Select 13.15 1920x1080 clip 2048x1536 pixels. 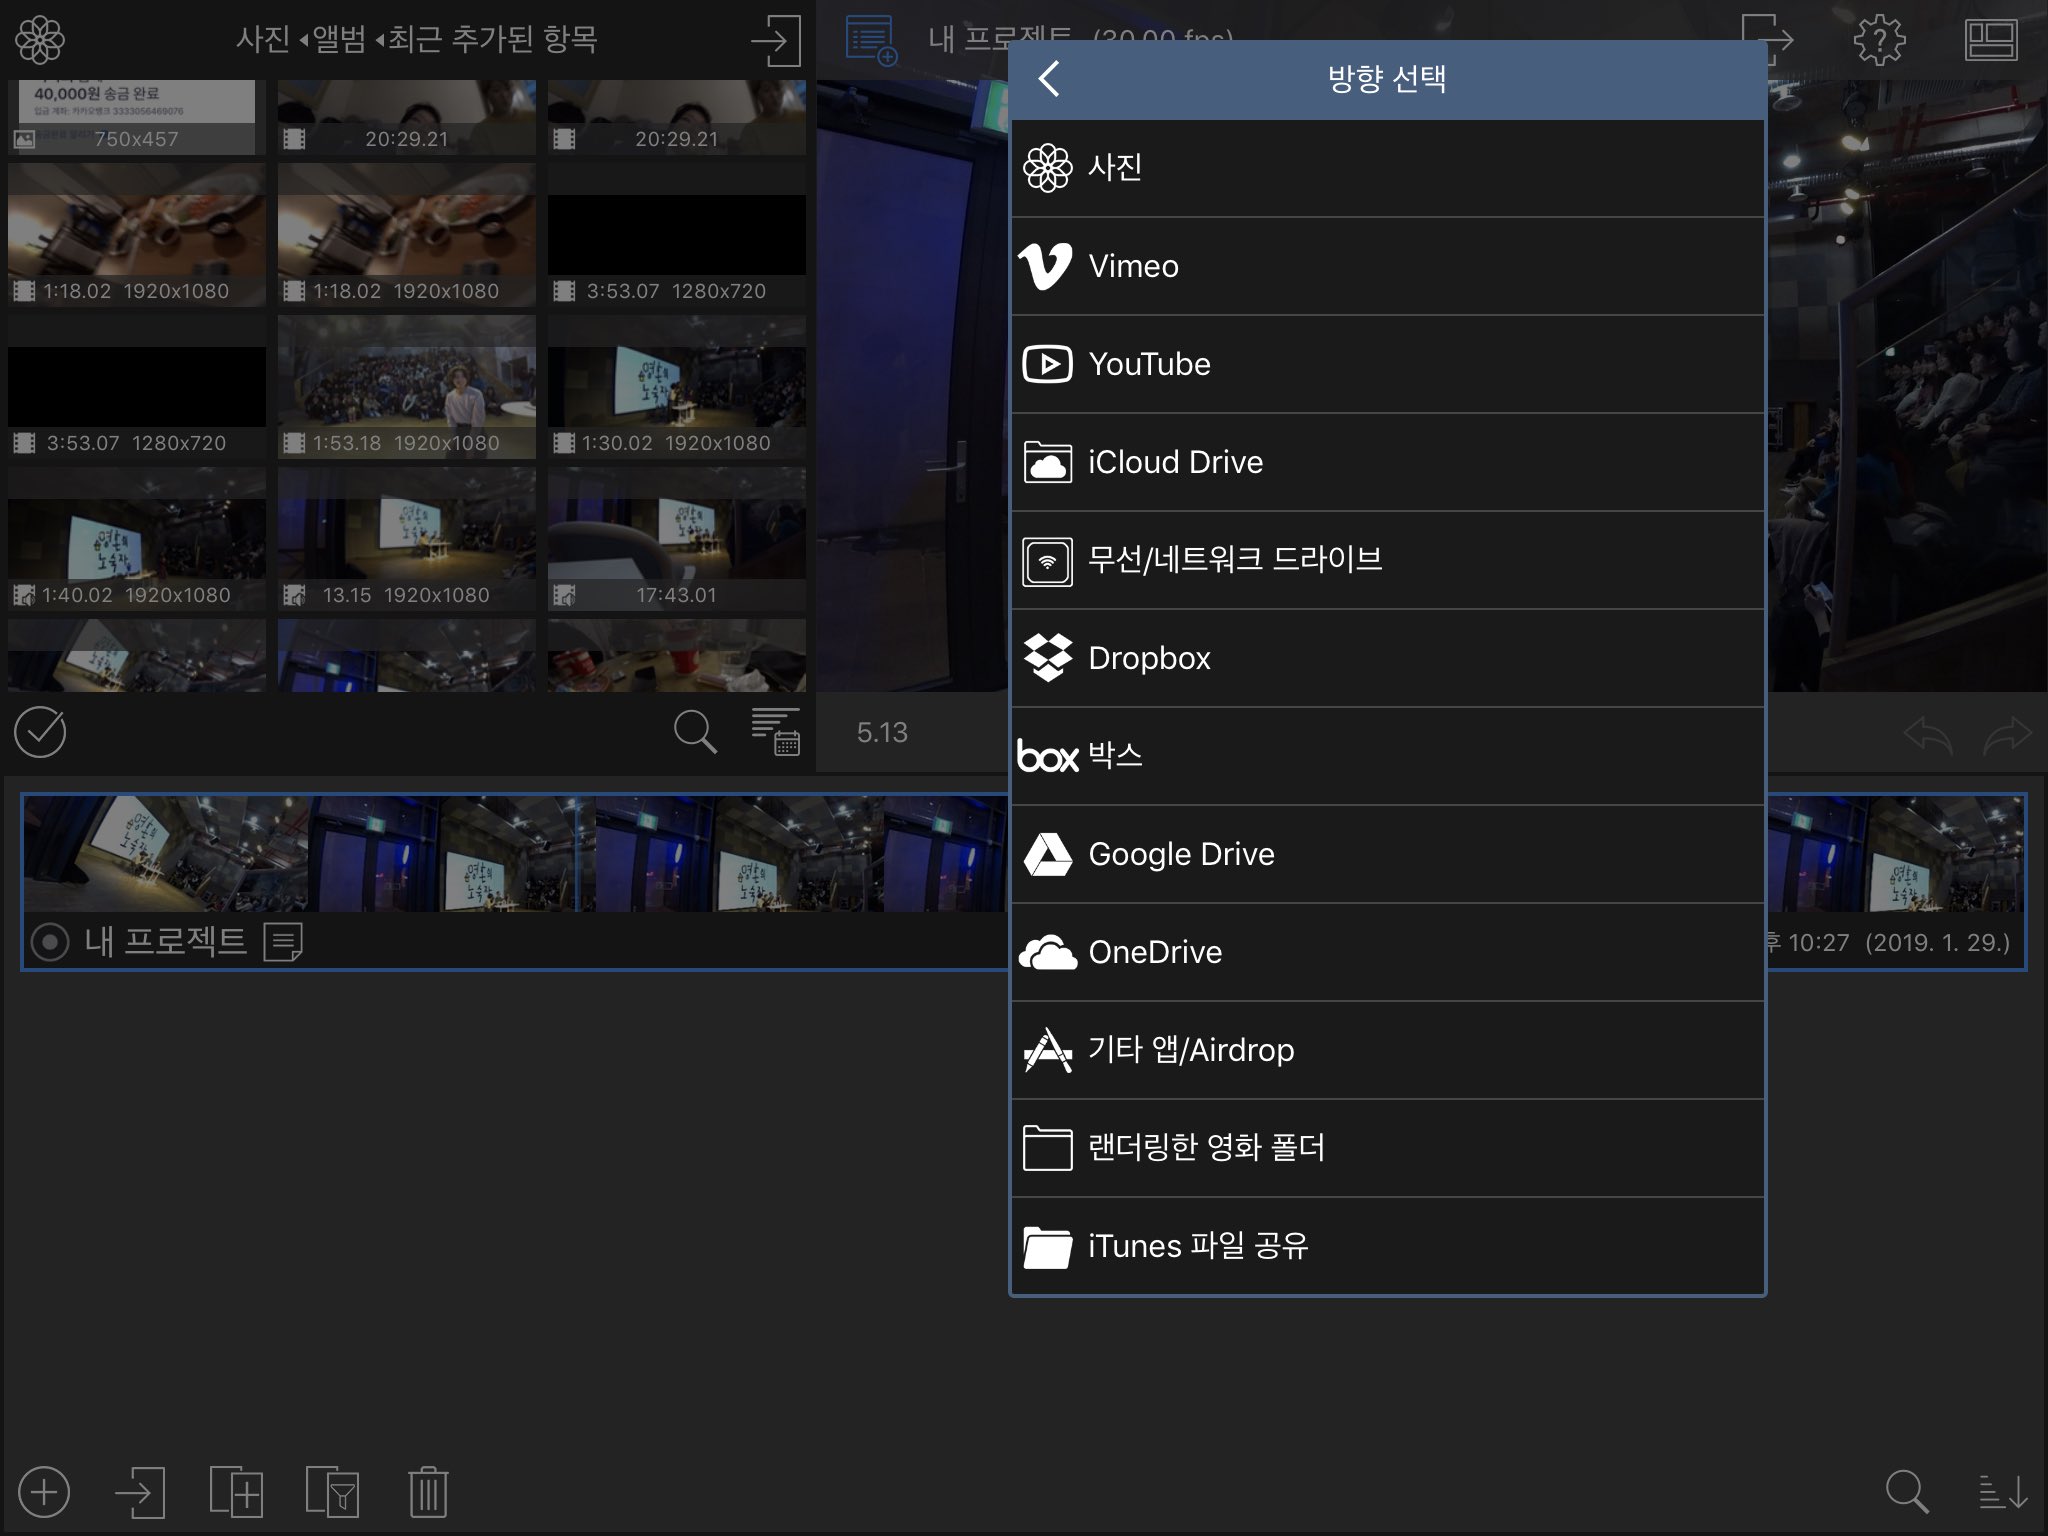click(x=406, y=539)
